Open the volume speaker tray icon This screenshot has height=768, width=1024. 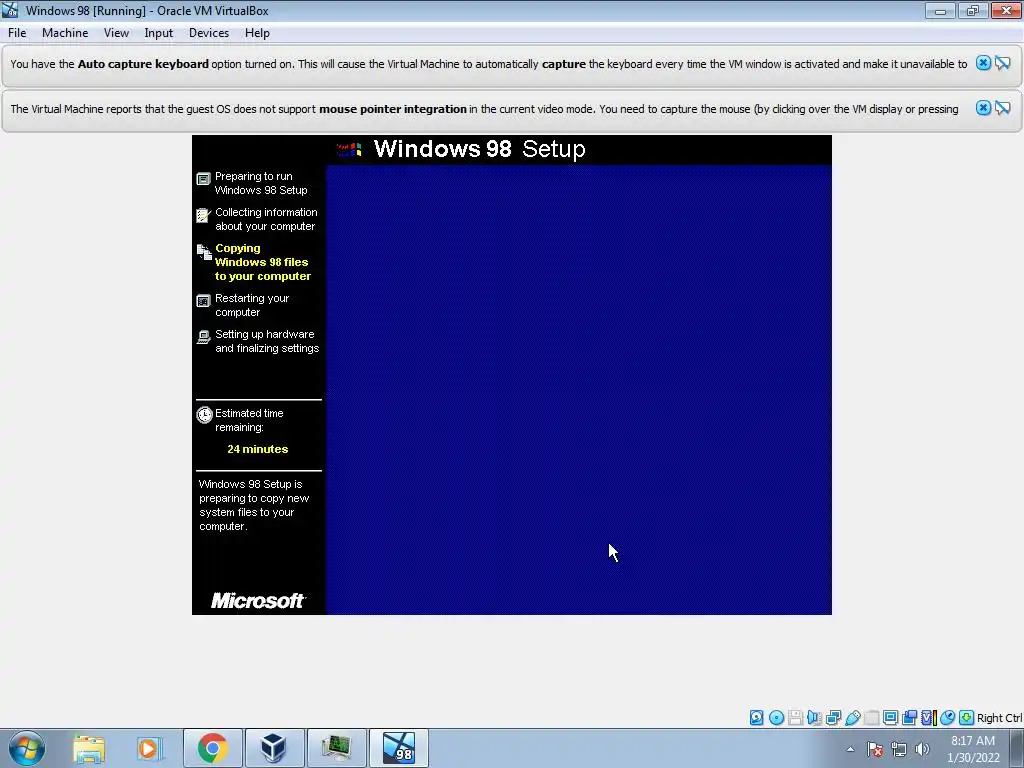click(x=922, y=749)
